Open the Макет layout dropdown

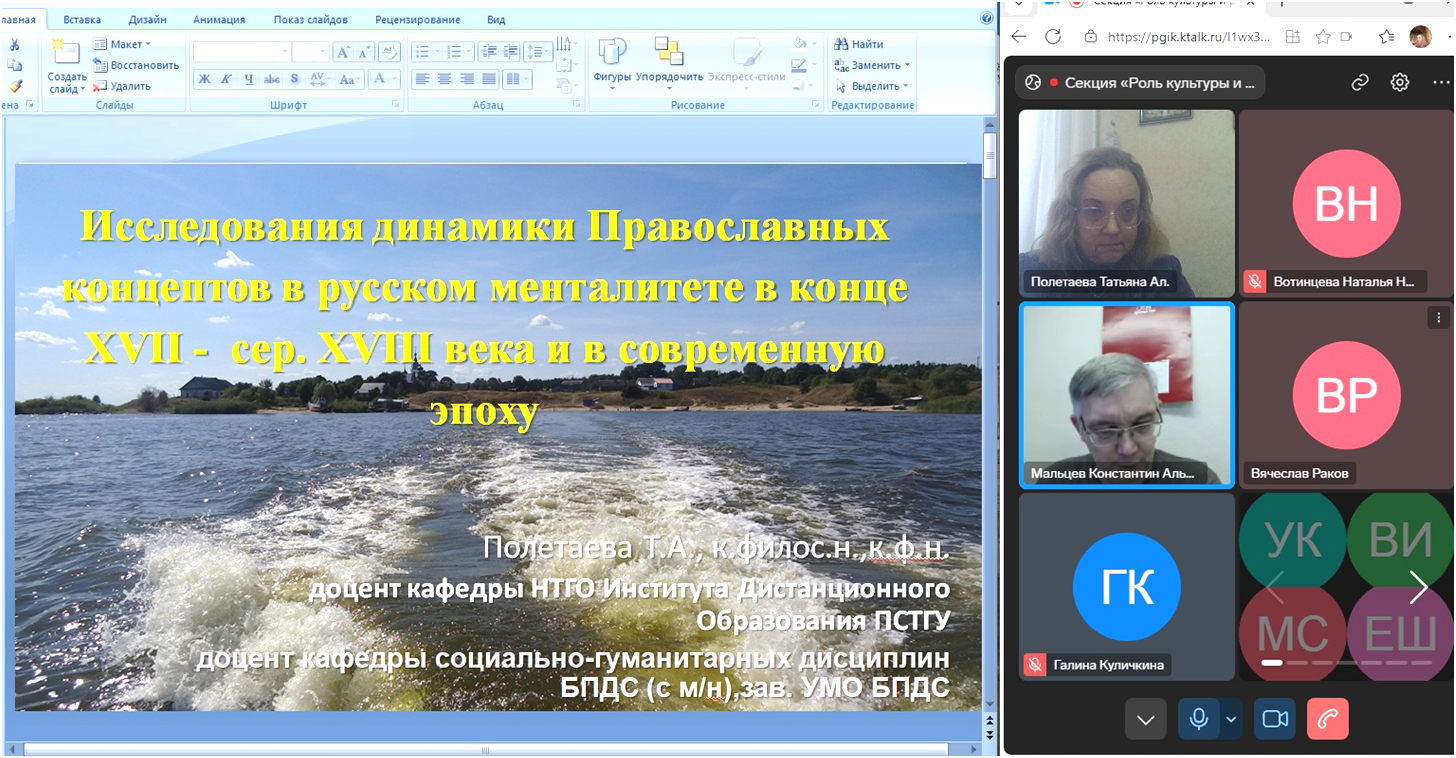point(122,44)
